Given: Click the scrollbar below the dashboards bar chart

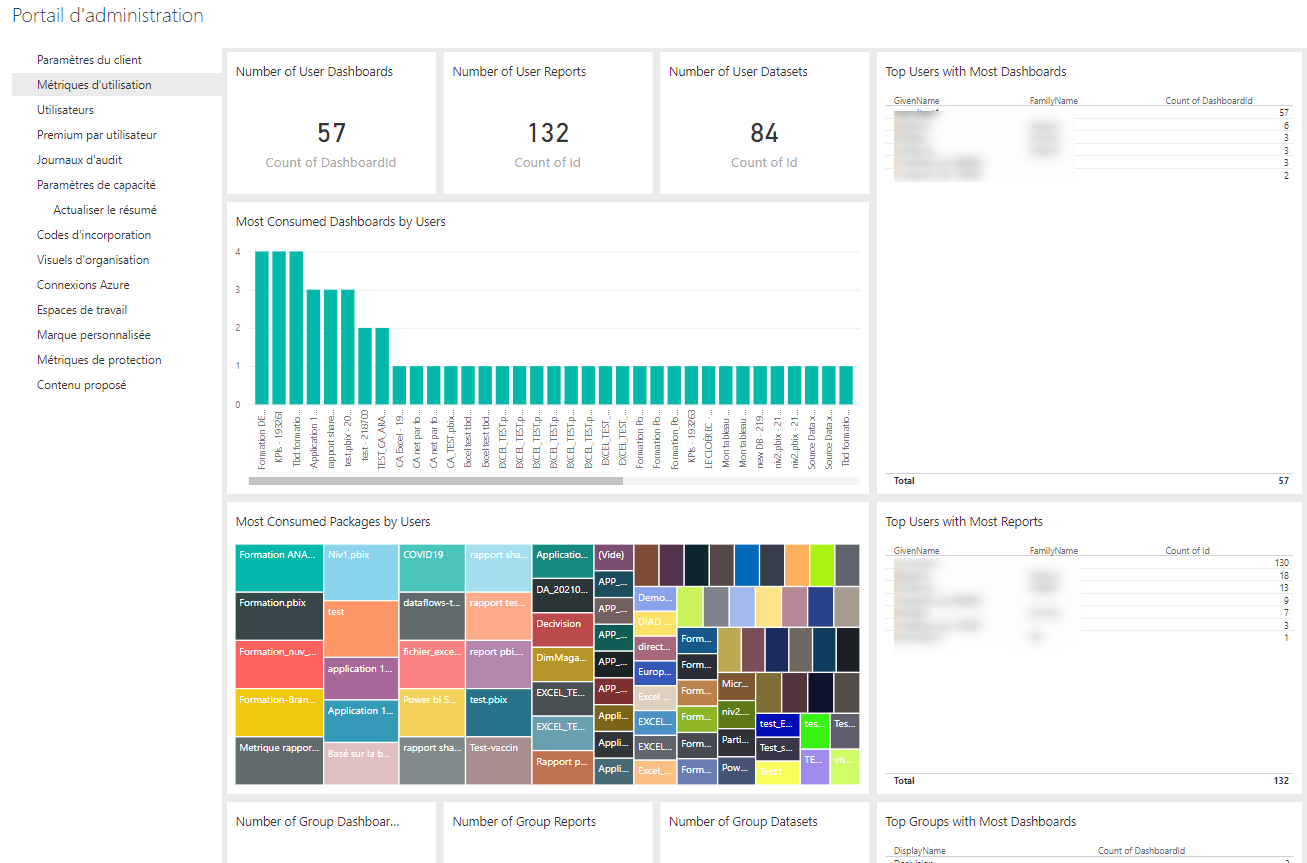Looking at the screenshot, I should [435, 480].
